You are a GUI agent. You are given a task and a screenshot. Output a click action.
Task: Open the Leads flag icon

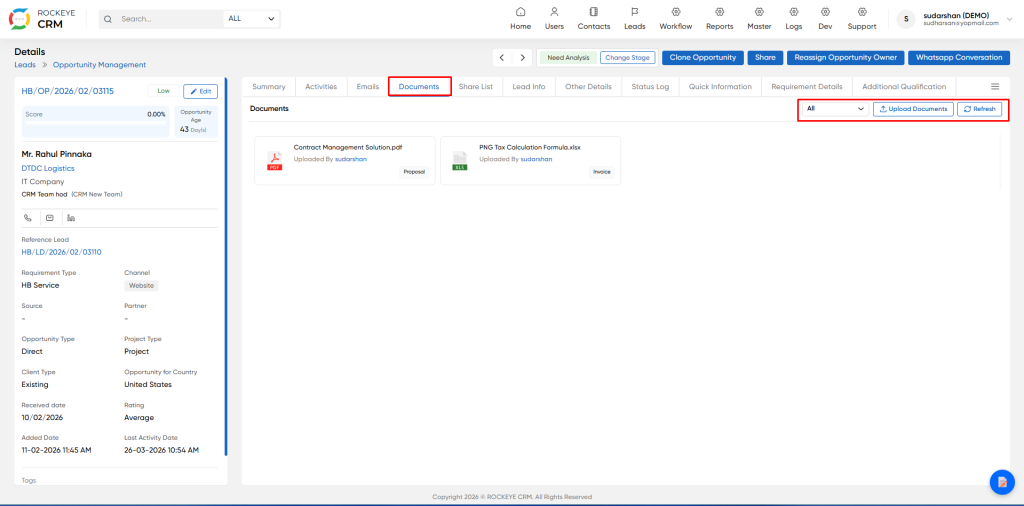[634, 12]
